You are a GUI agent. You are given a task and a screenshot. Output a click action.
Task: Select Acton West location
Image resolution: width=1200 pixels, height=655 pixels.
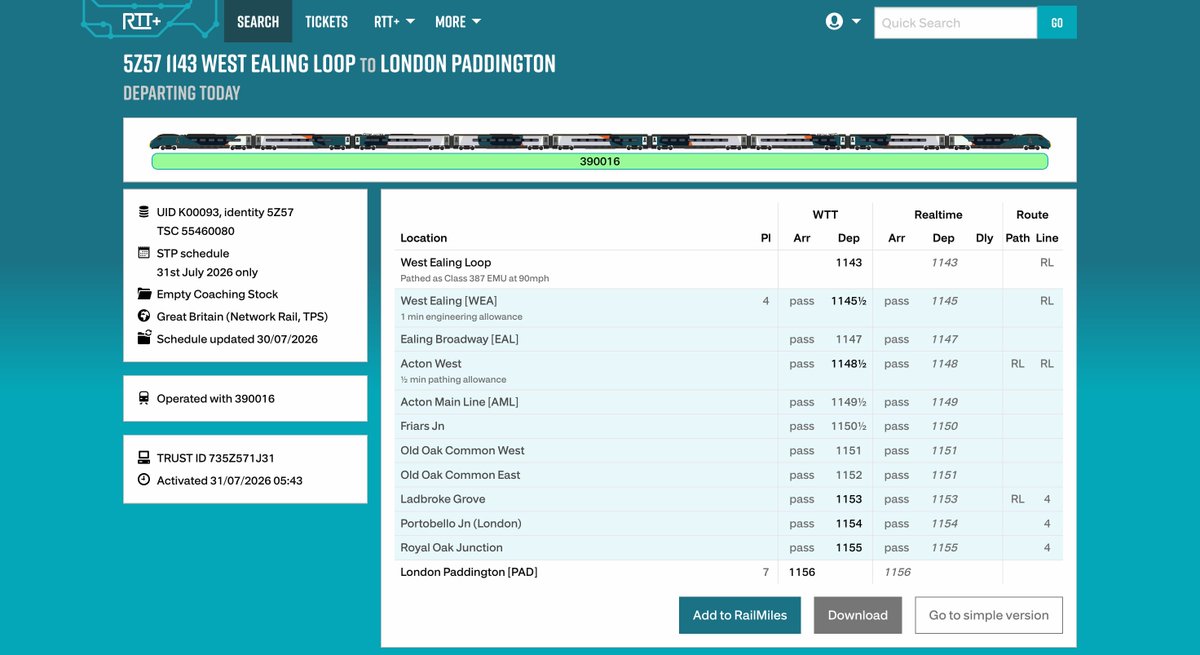431,363
